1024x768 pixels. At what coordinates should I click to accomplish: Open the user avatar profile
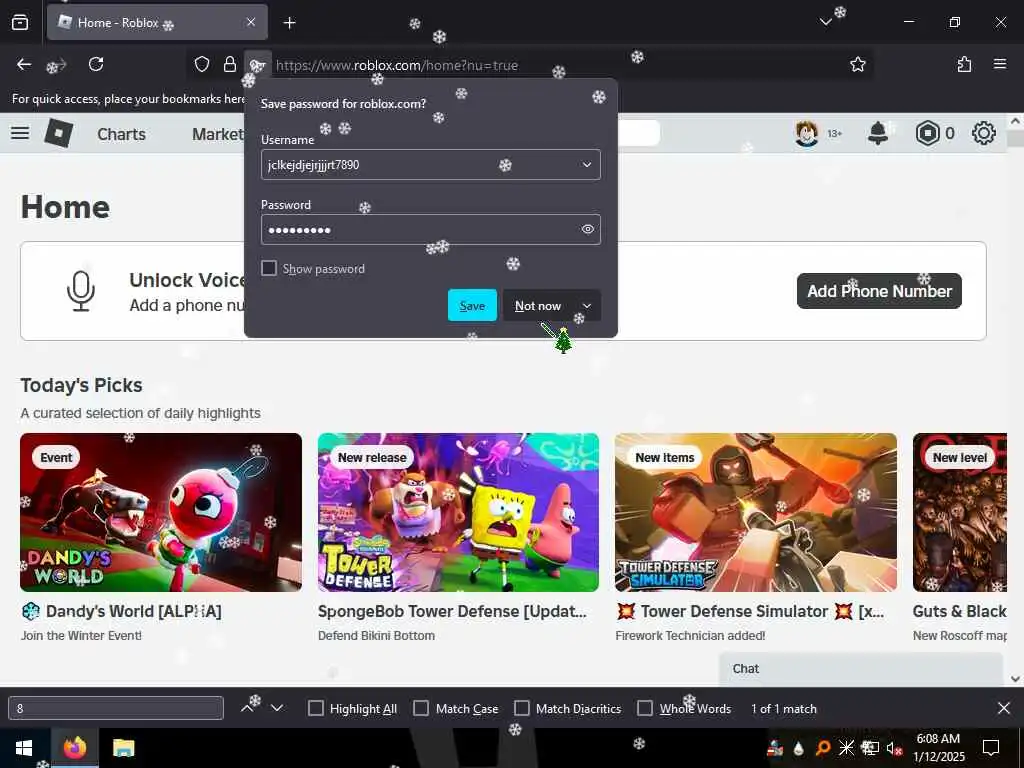(x=807, y=133)
